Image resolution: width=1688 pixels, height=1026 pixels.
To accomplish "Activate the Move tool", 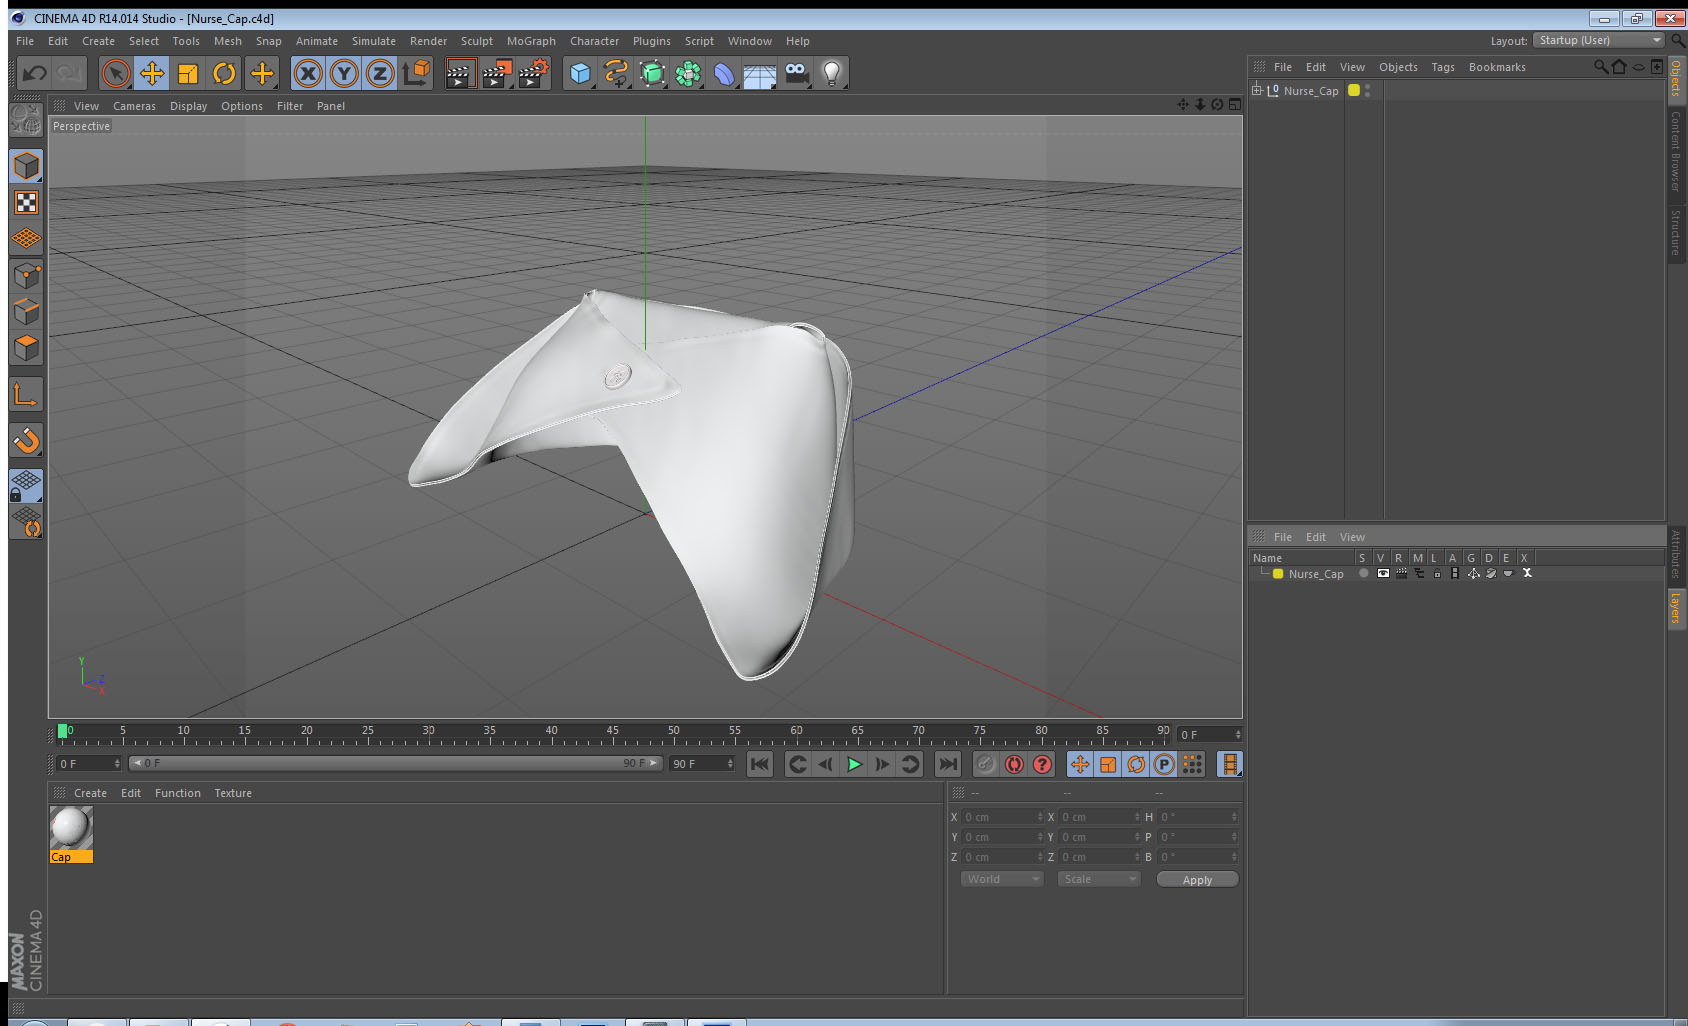I will (x=152, y=73).
